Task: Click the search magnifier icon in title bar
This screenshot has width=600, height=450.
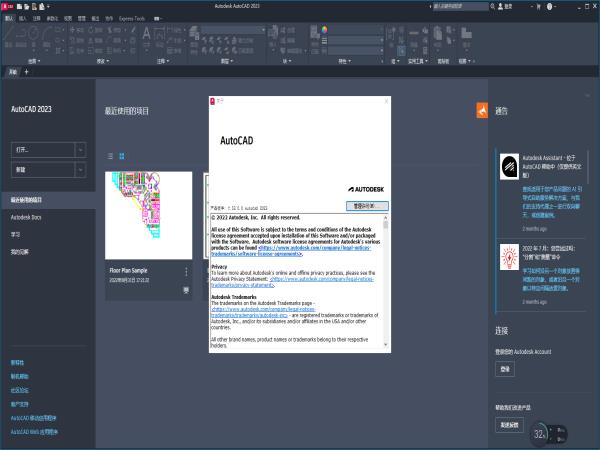Action: coord(493,6)
